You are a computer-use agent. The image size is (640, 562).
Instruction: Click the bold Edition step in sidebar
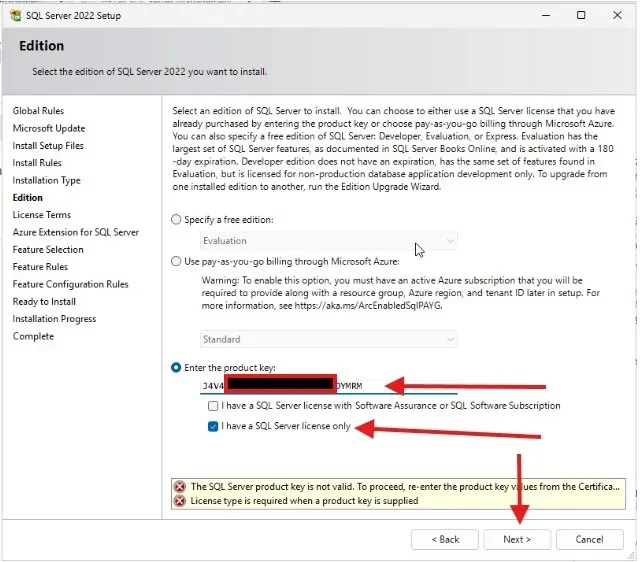tap(28, 198)
